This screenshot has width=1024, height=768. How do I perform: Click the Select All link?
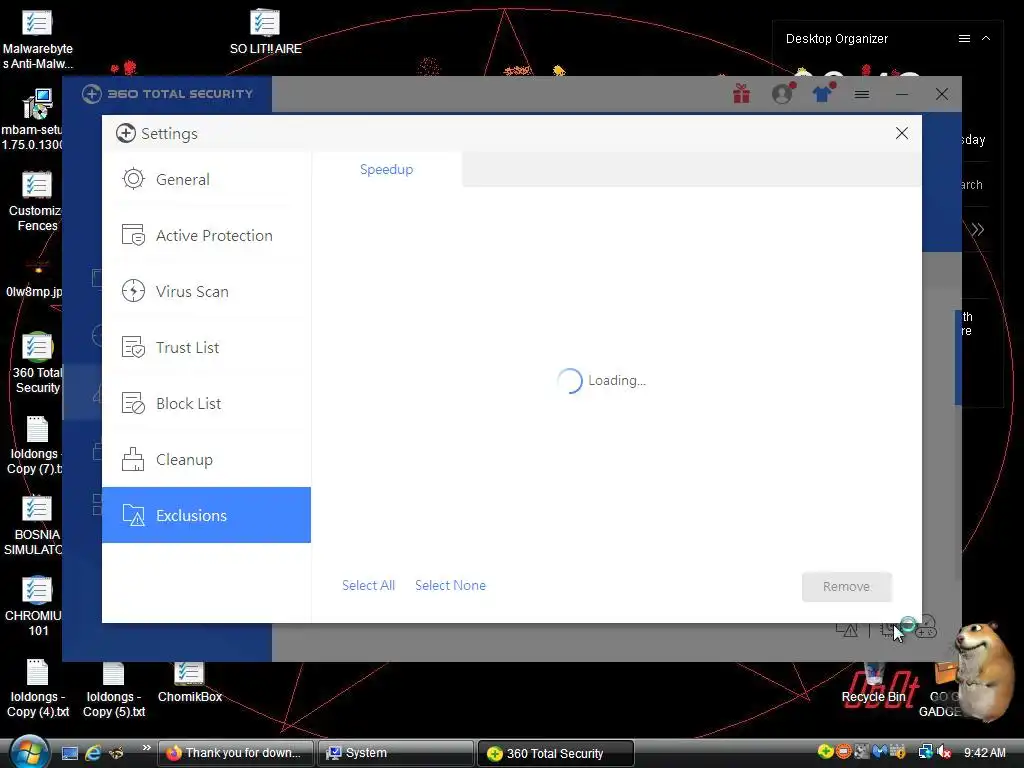pos(368,585)
